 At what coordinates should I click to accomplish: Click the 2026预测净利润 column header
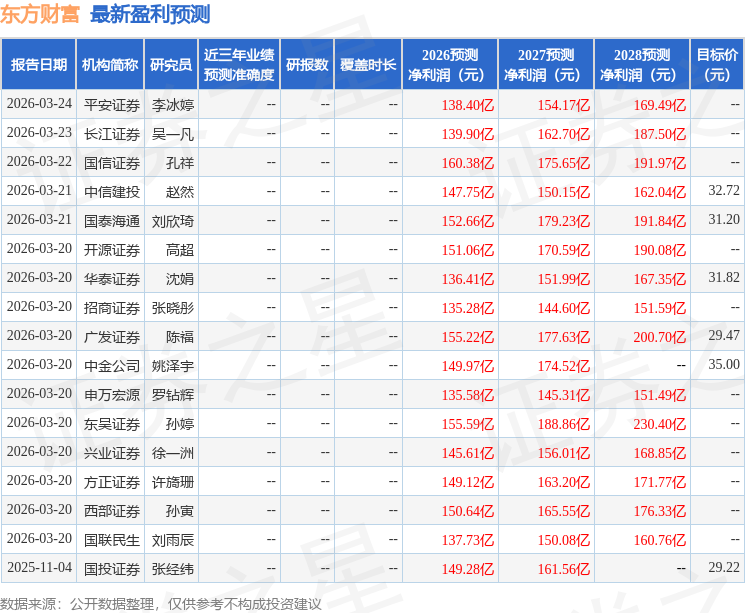pos(449,64)
